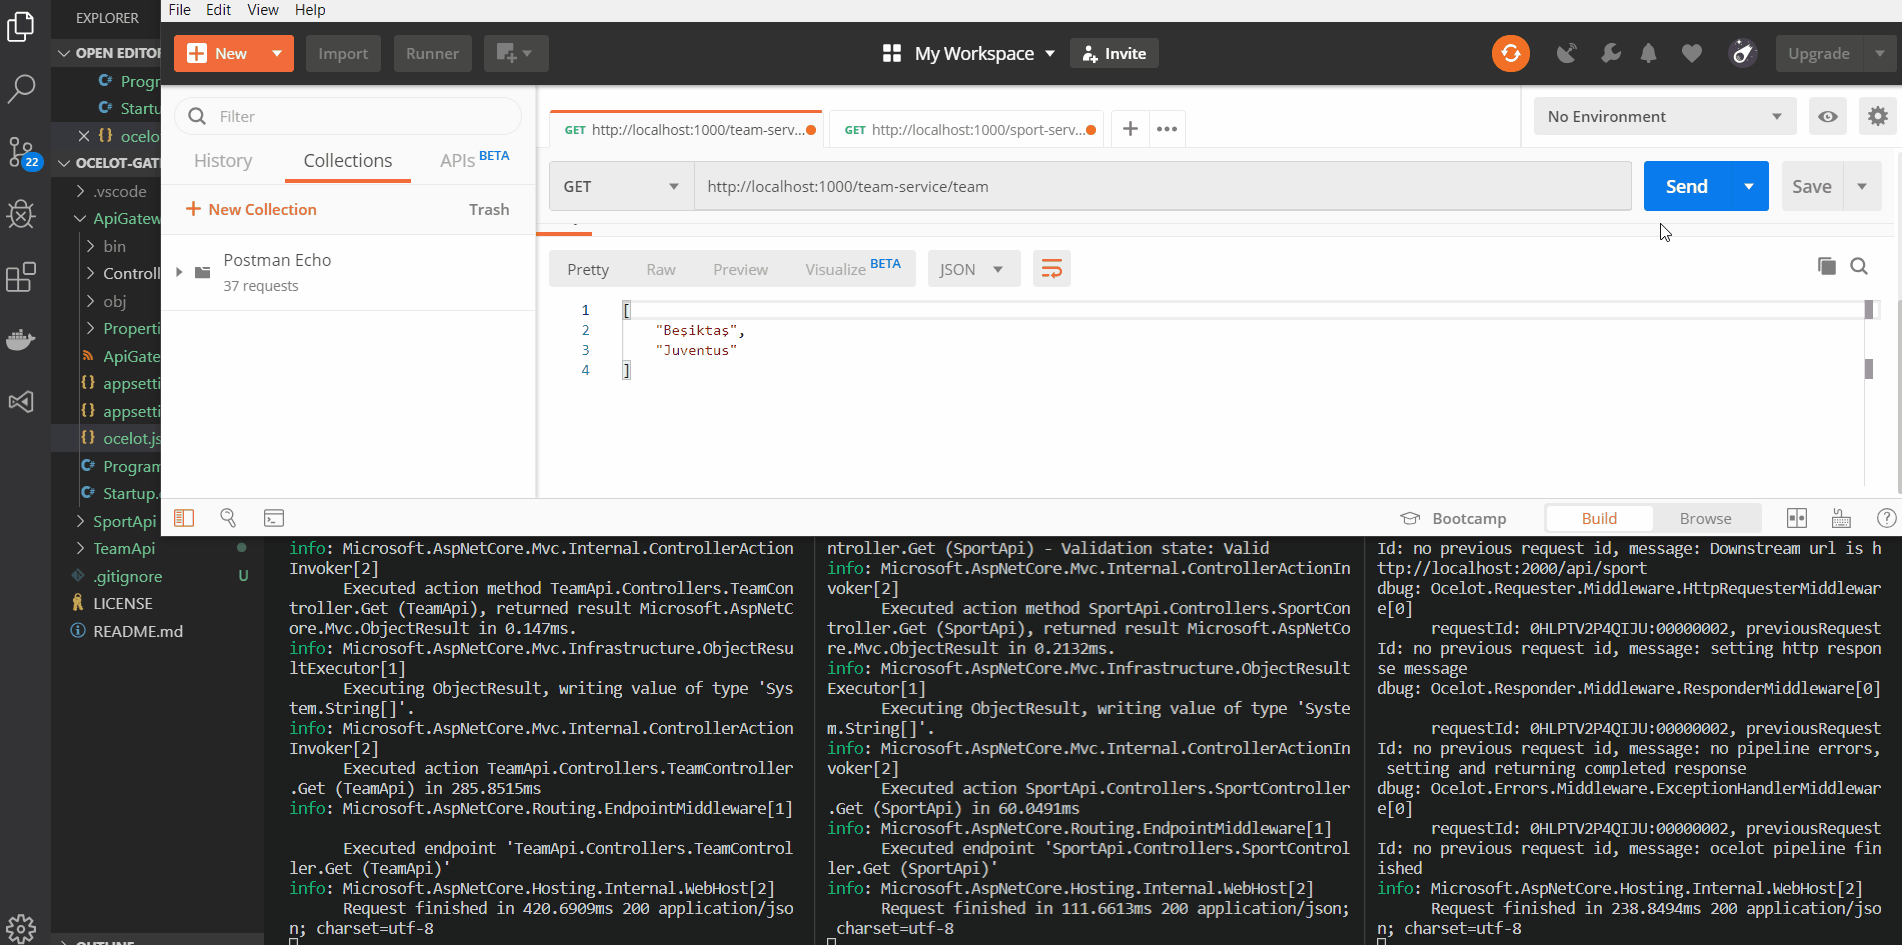Add new request tab with plus
The image size is (1902, 945).
point(1130,129)
